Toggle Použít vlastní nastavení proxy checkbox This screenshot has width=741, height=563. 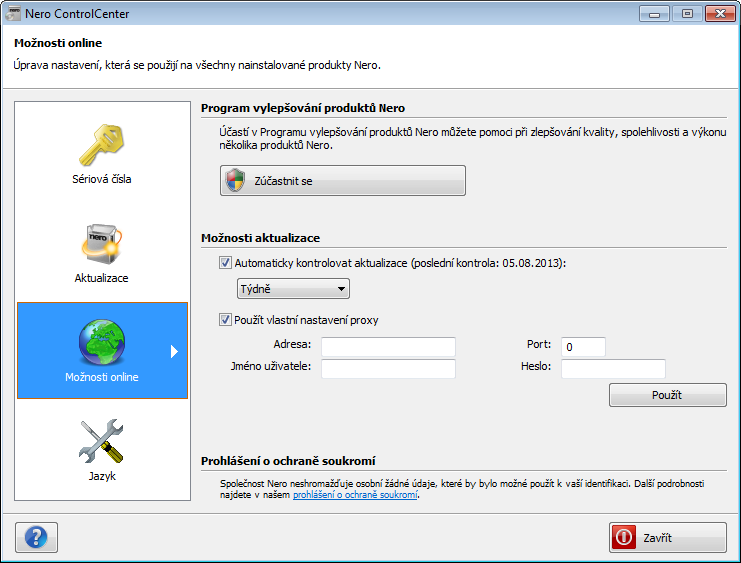coord(225,320)
